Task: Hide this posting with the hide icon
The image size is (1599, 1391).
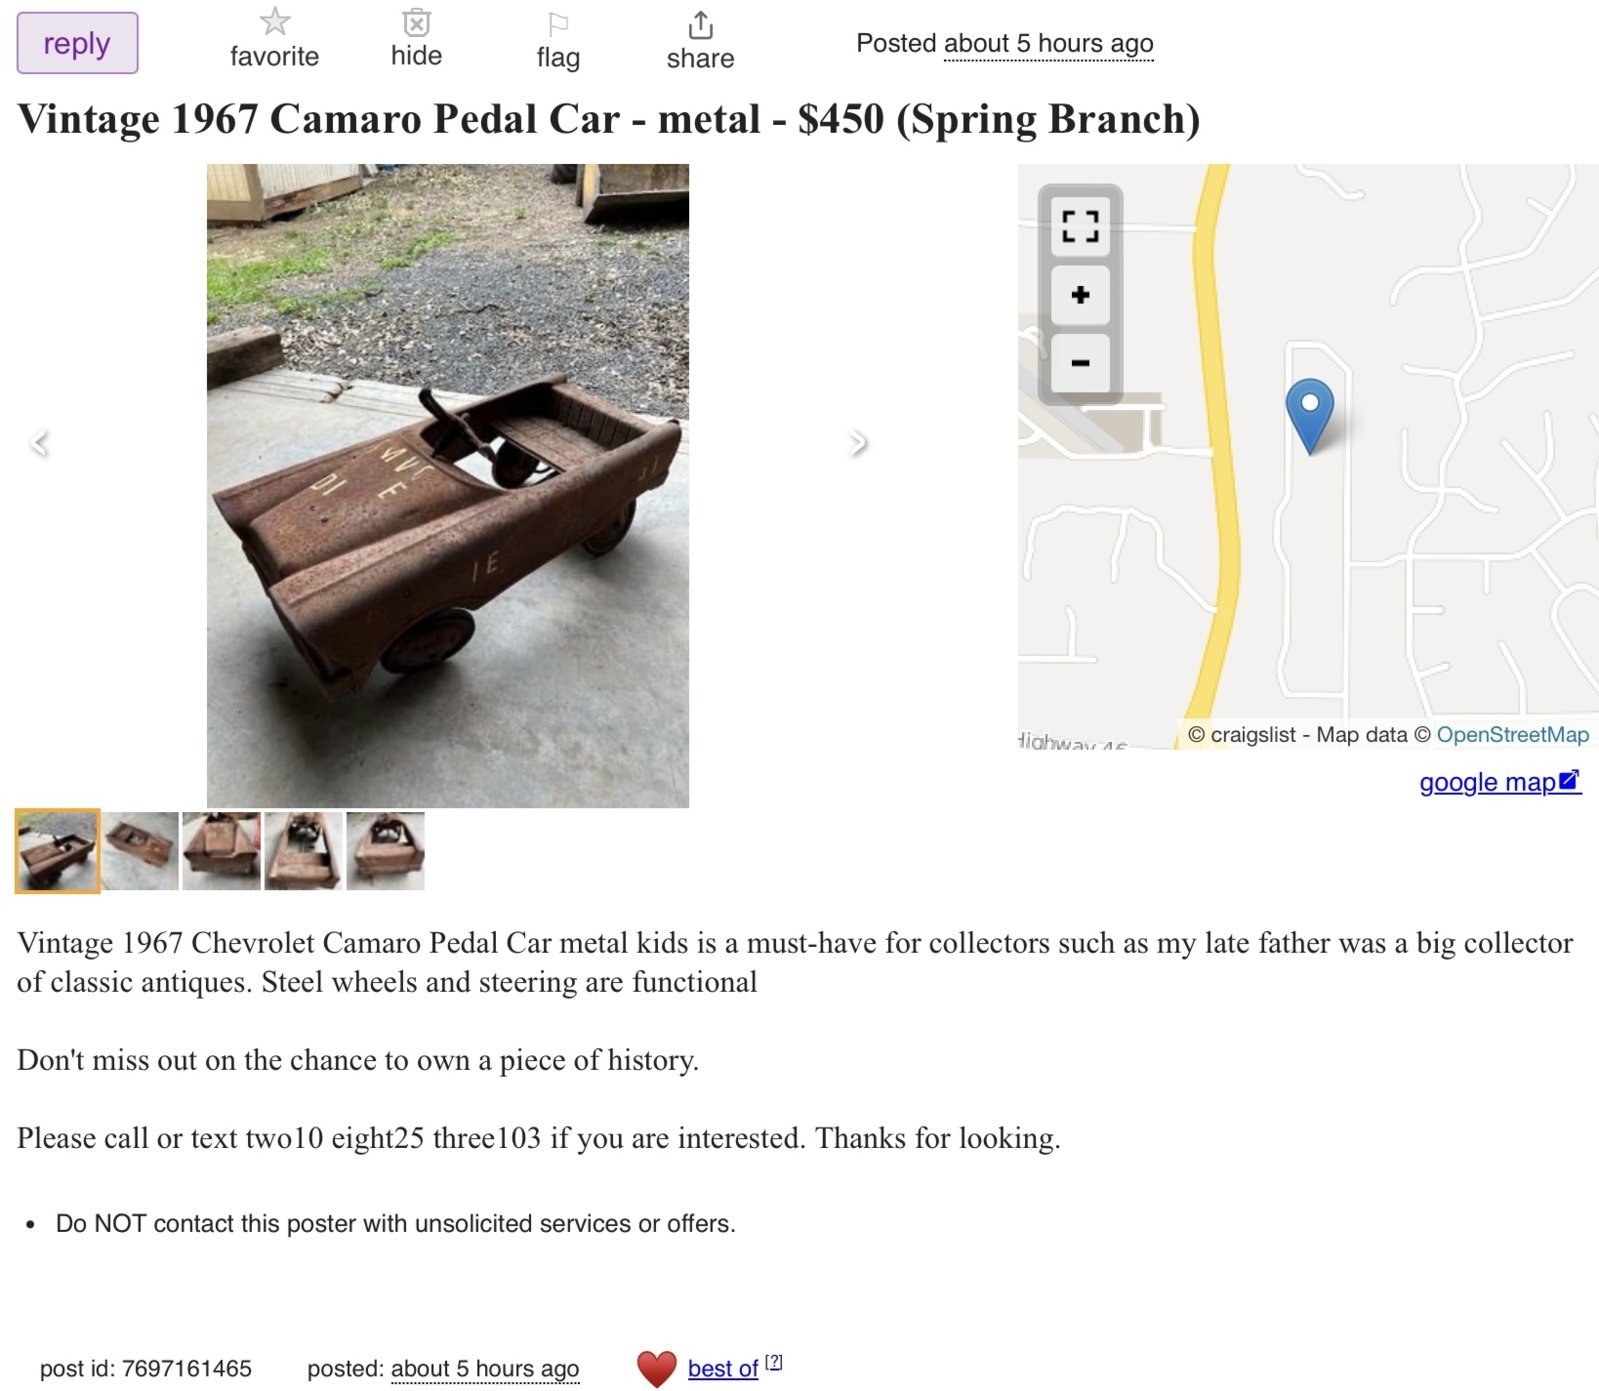Action: [416, 22]
